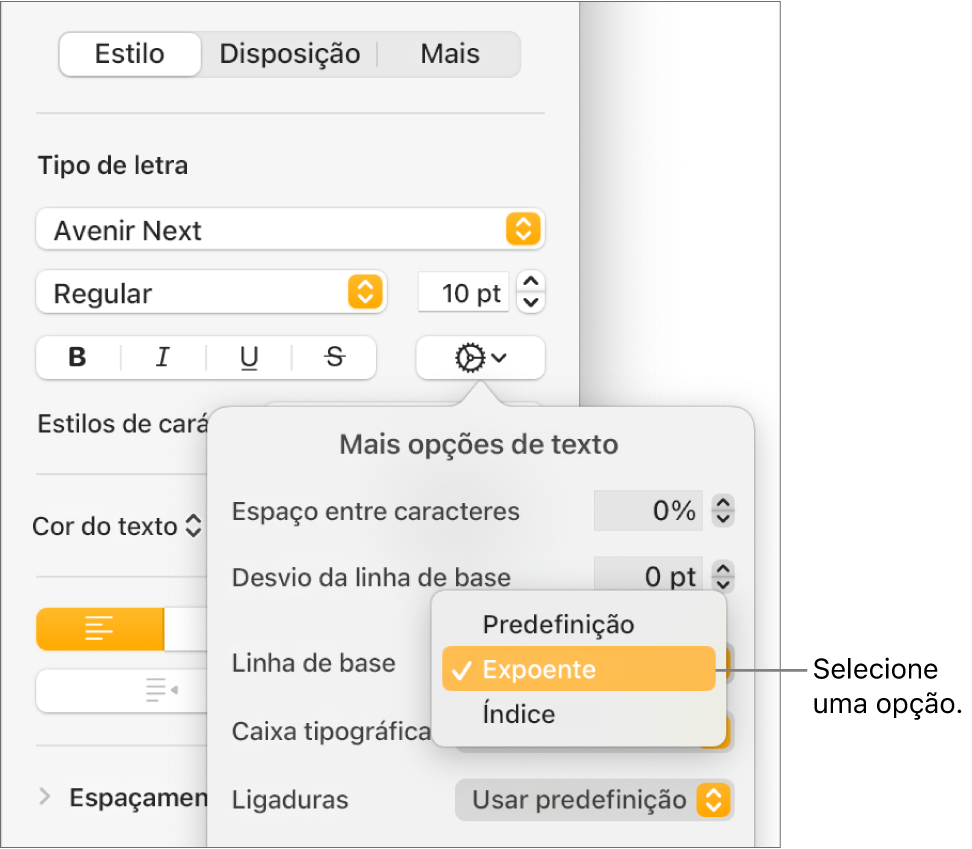
Task: Toggle bold text formatting
Action: 78,358
